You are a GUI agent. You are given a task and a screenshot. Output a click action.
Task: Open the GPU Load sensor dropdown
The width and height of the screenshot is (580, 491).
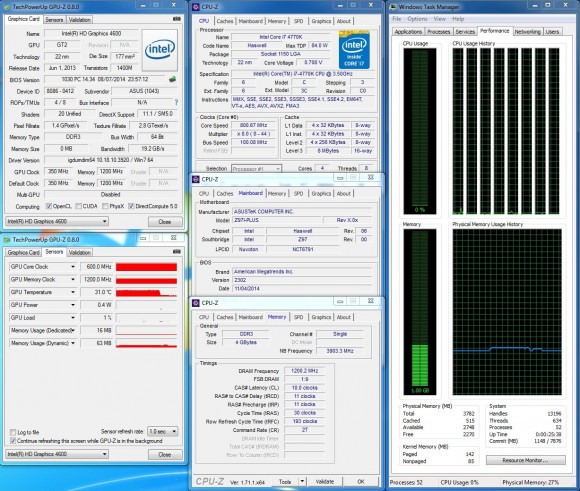tap(73, 317)
